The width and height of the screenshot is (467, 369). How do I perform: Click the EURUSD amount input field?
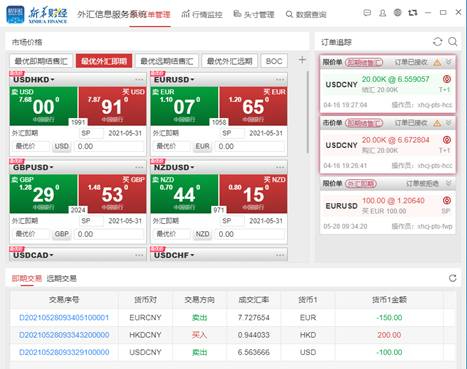pyautogui.click(x=250, y=146)
